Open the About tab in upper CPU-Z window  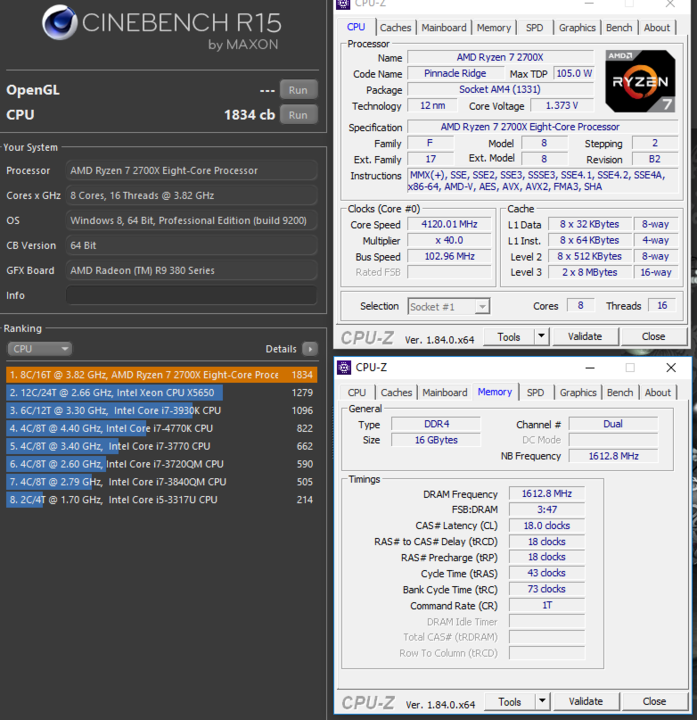pos(657,28)
